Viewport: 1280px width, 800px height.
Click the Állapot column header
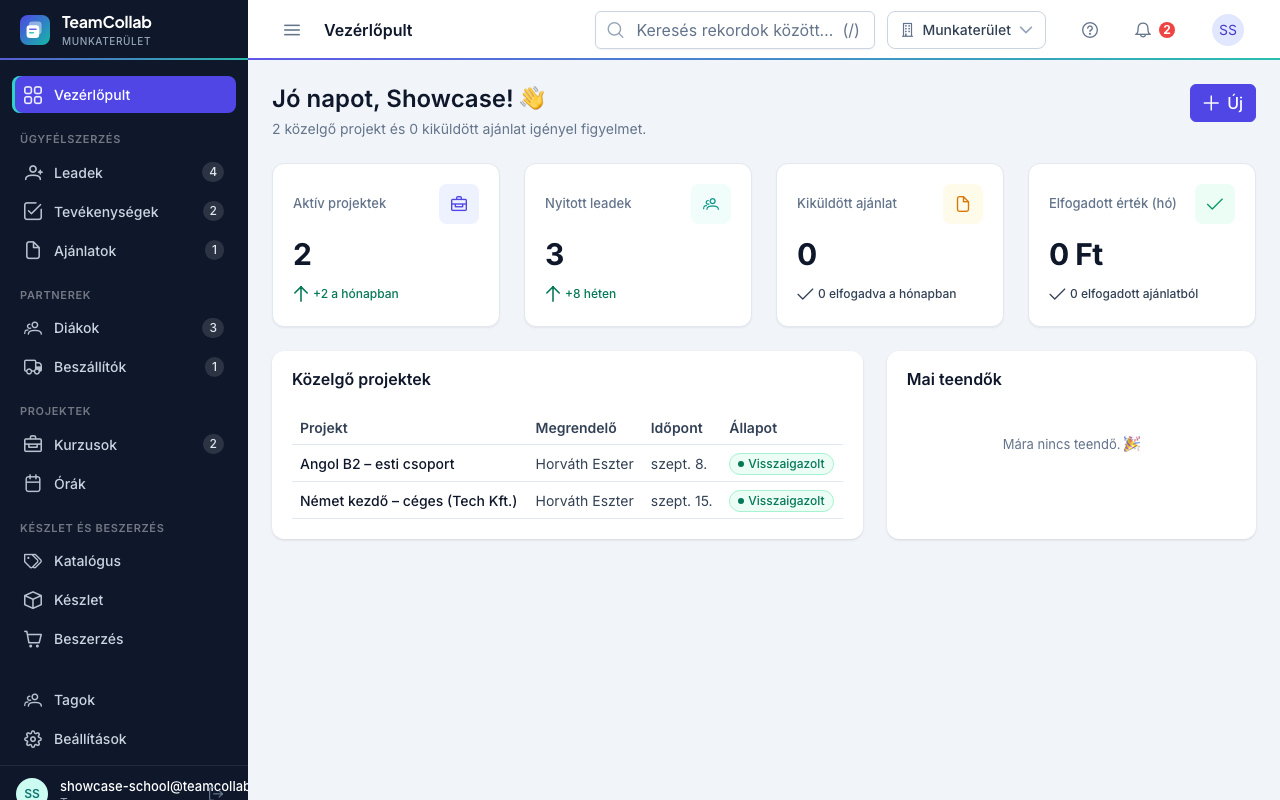coord(753,428)
